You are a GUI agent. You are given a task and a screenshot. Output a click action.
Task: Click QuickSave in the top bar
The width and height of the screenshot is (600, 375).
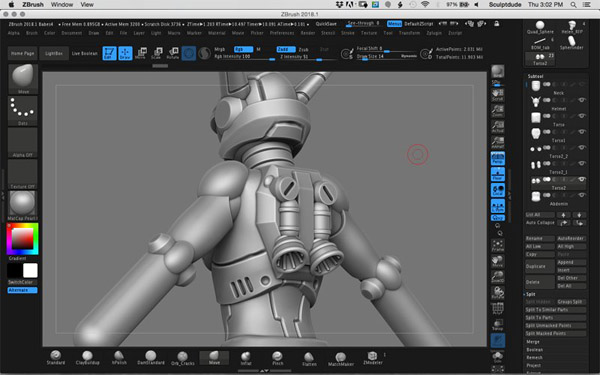326,24
